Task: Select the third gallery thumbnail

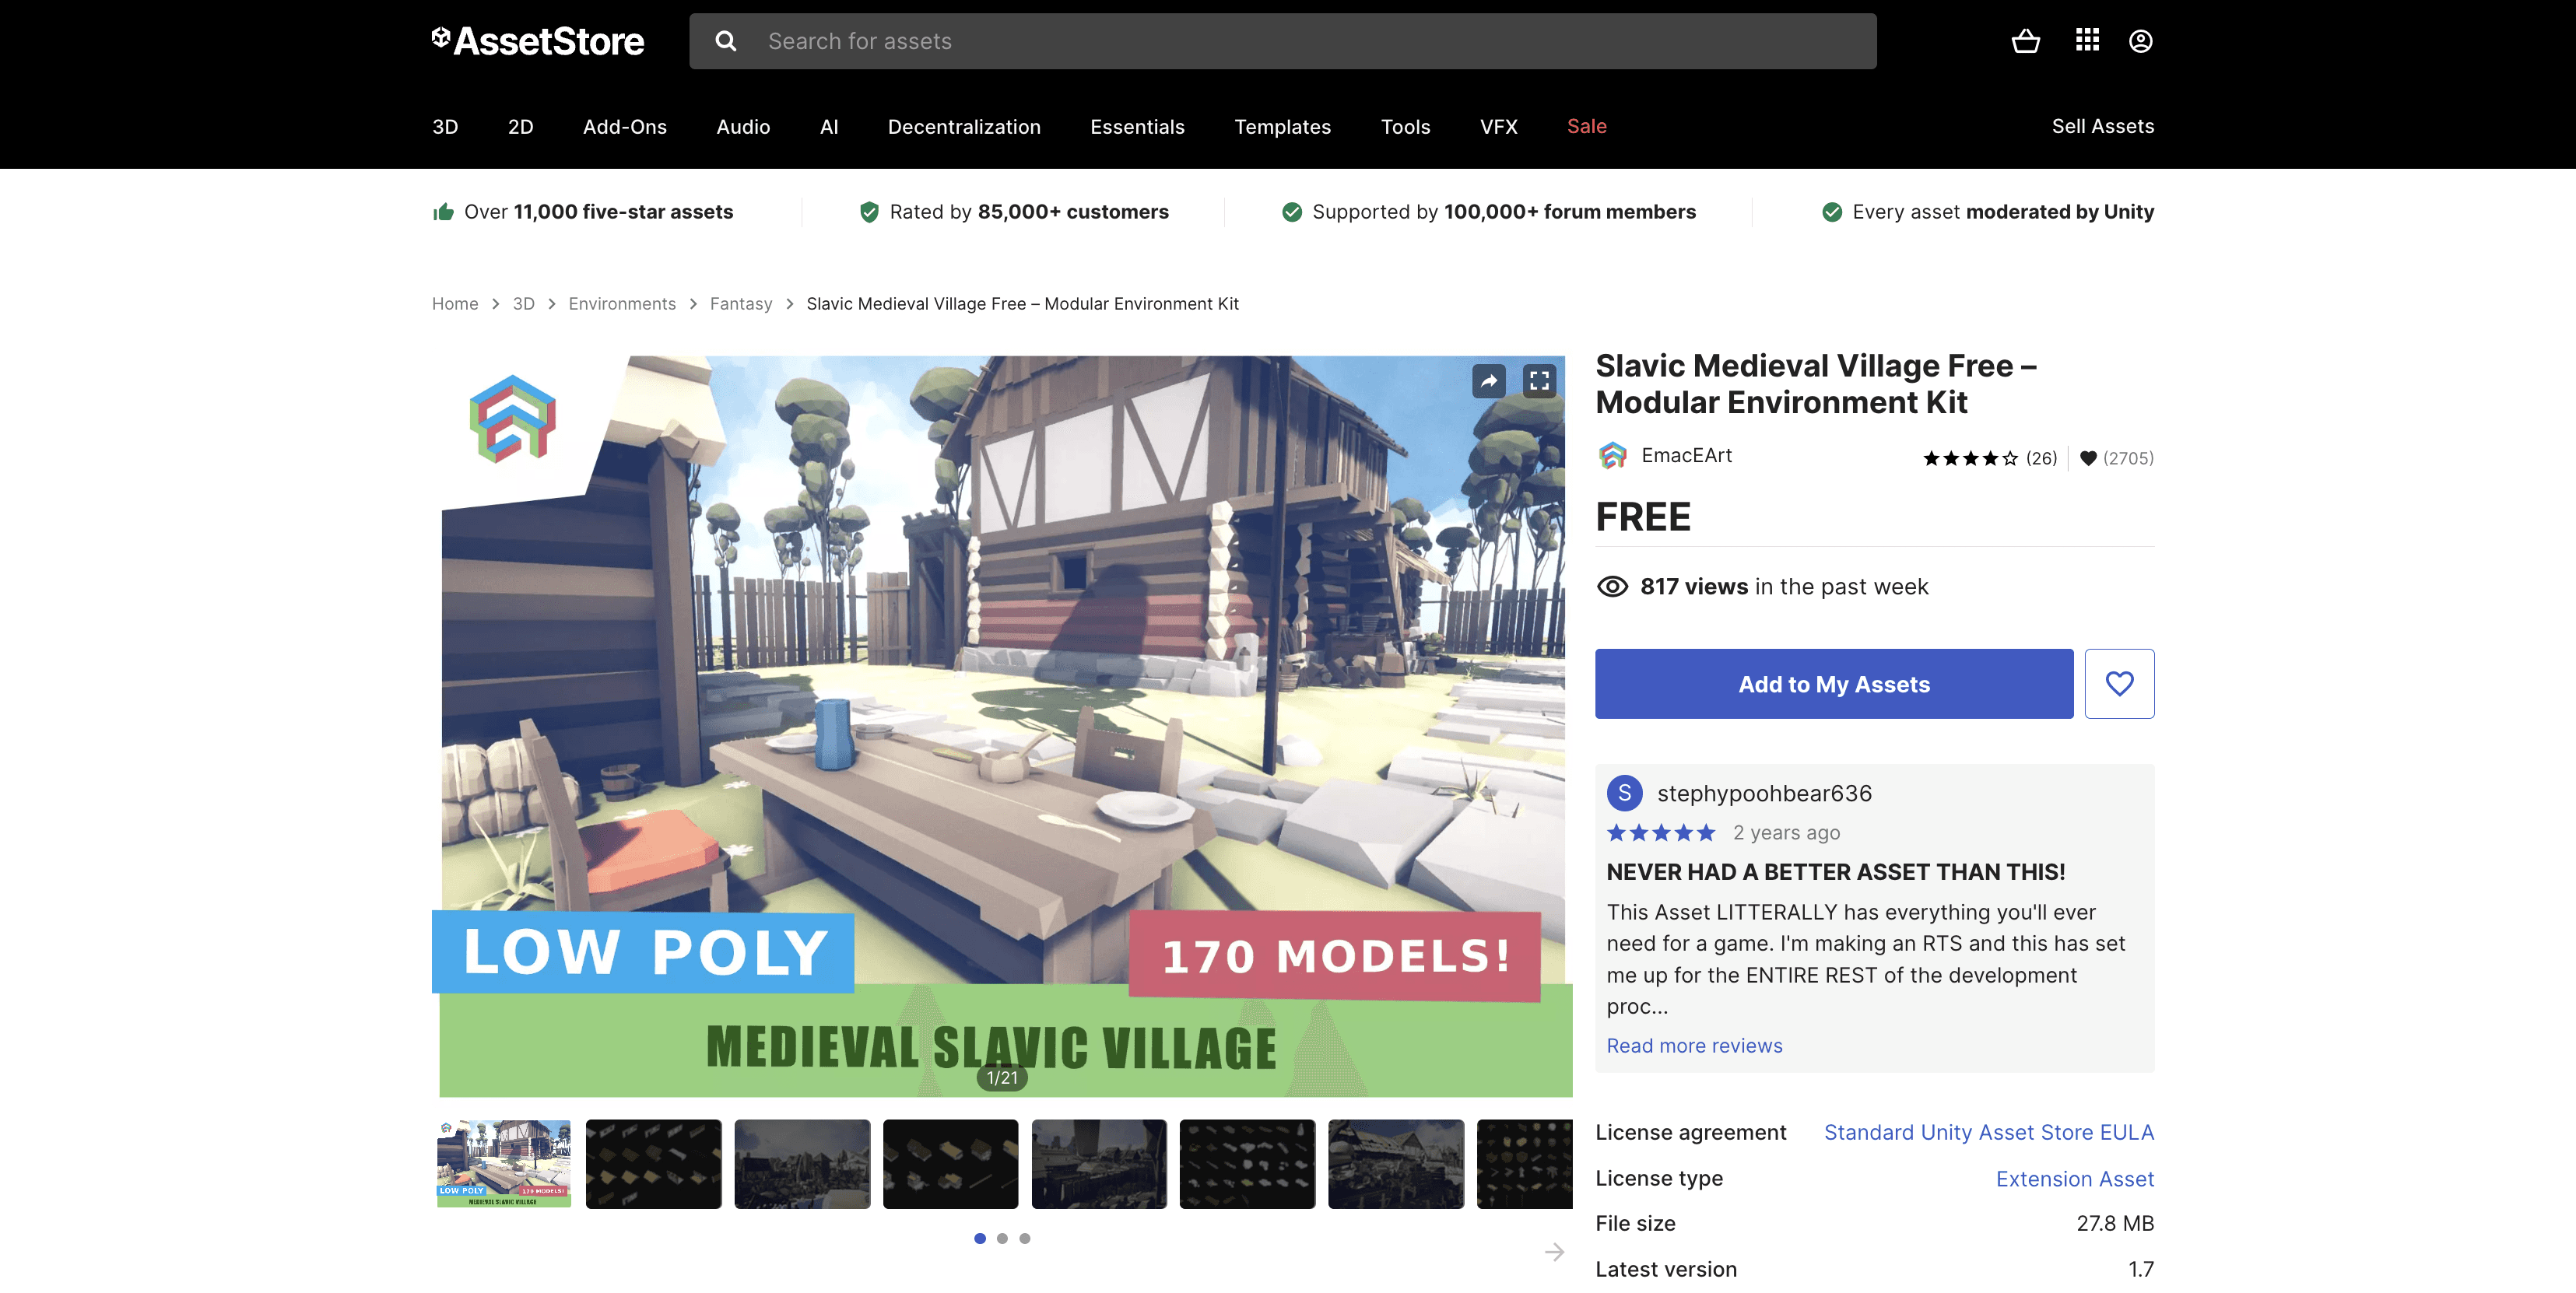Action: point(802,1164)
